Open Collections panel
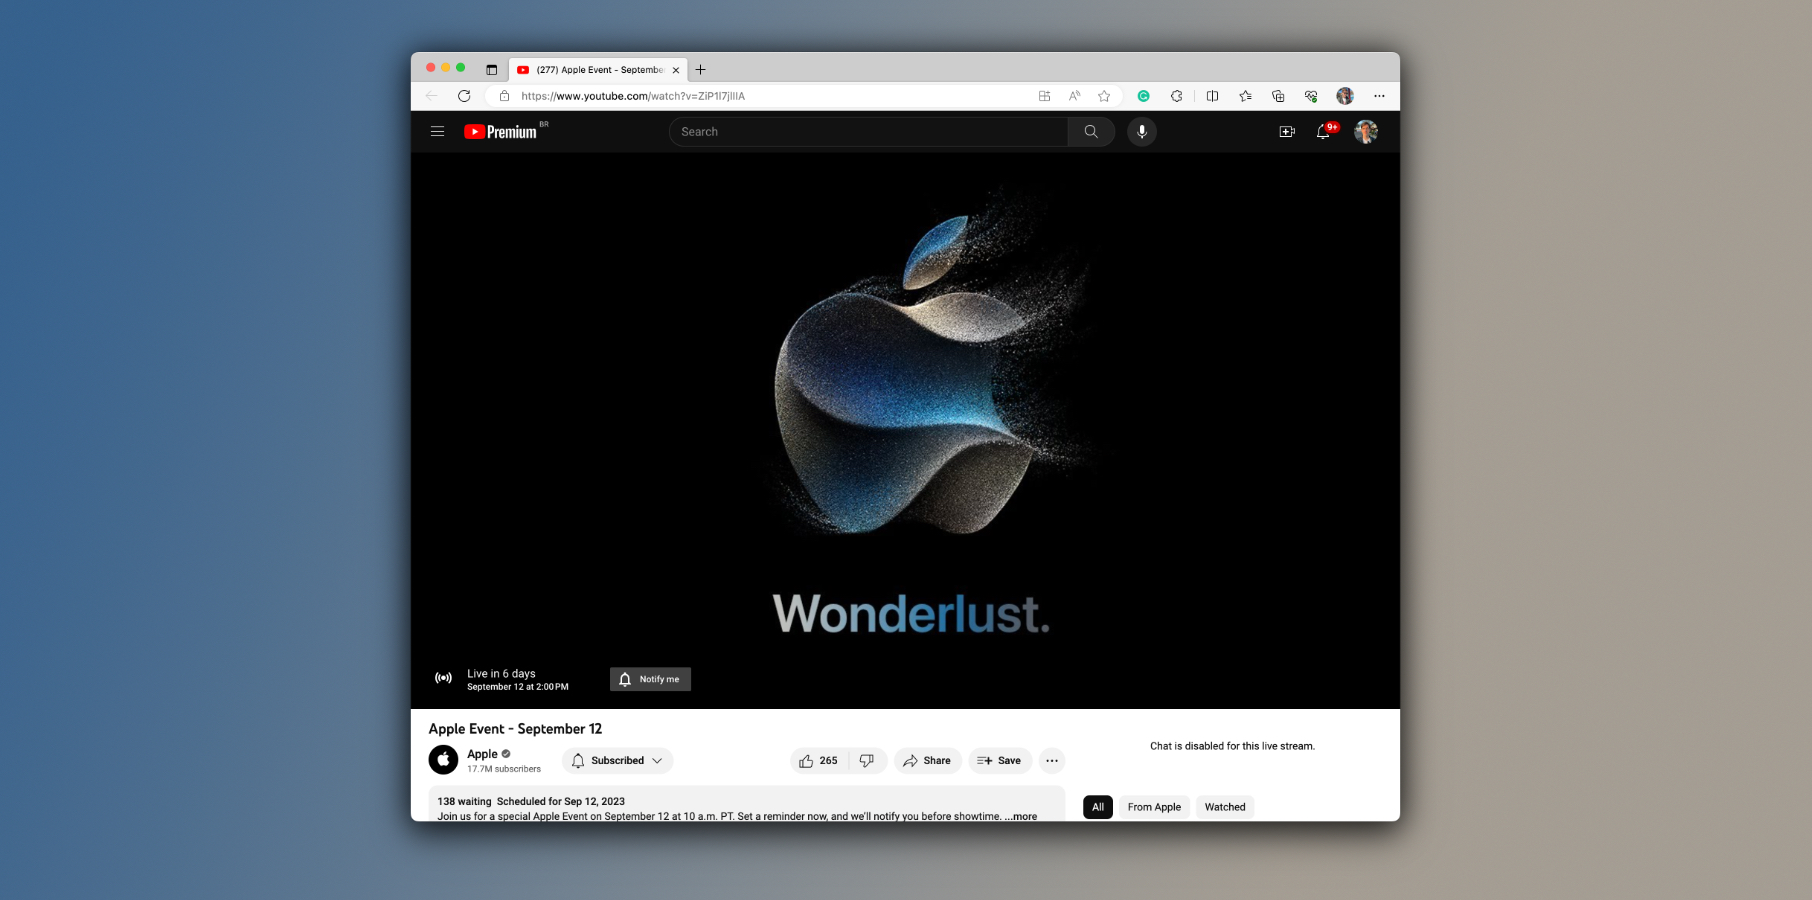1812x900 pixels. point(1278,96)
